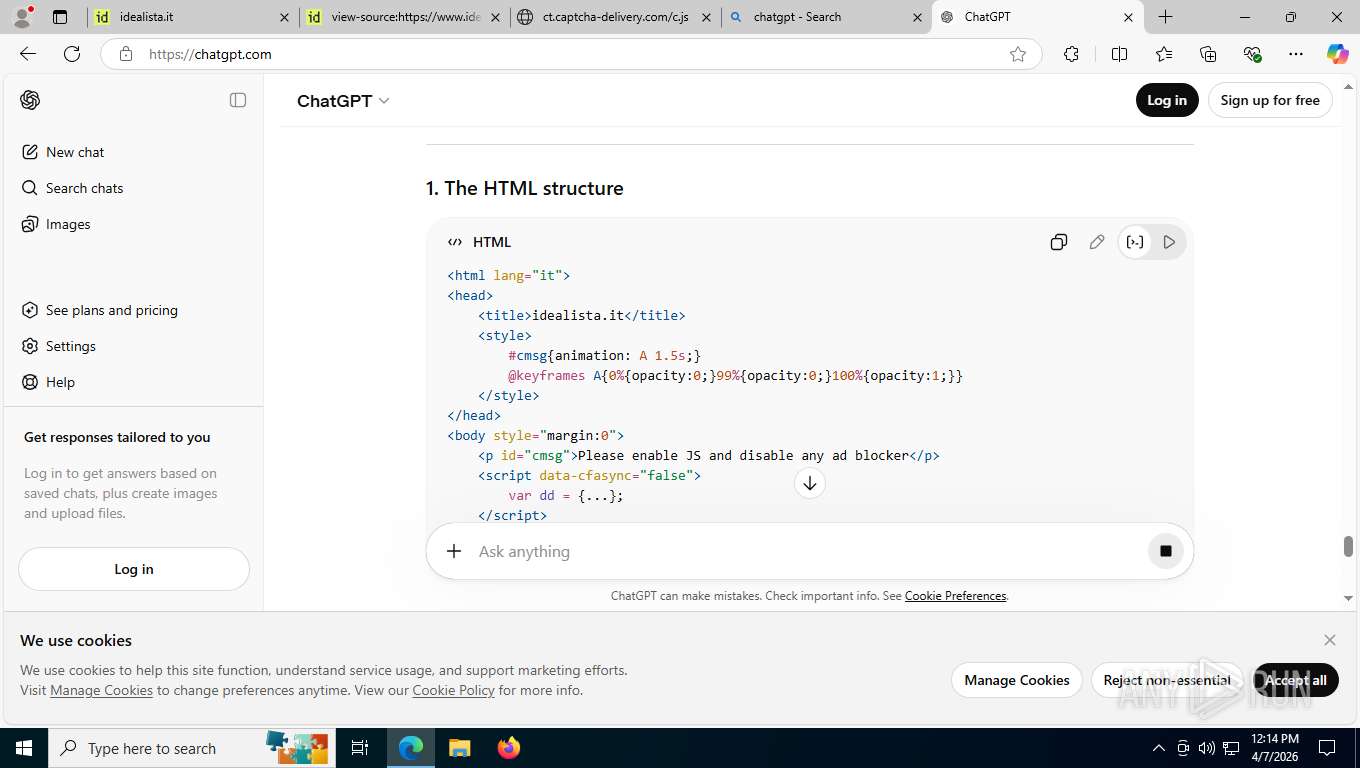The height and width of the screenshot is (768, 1360).
Task: Open Windows Start menu
Action: (x=23, y=748)
